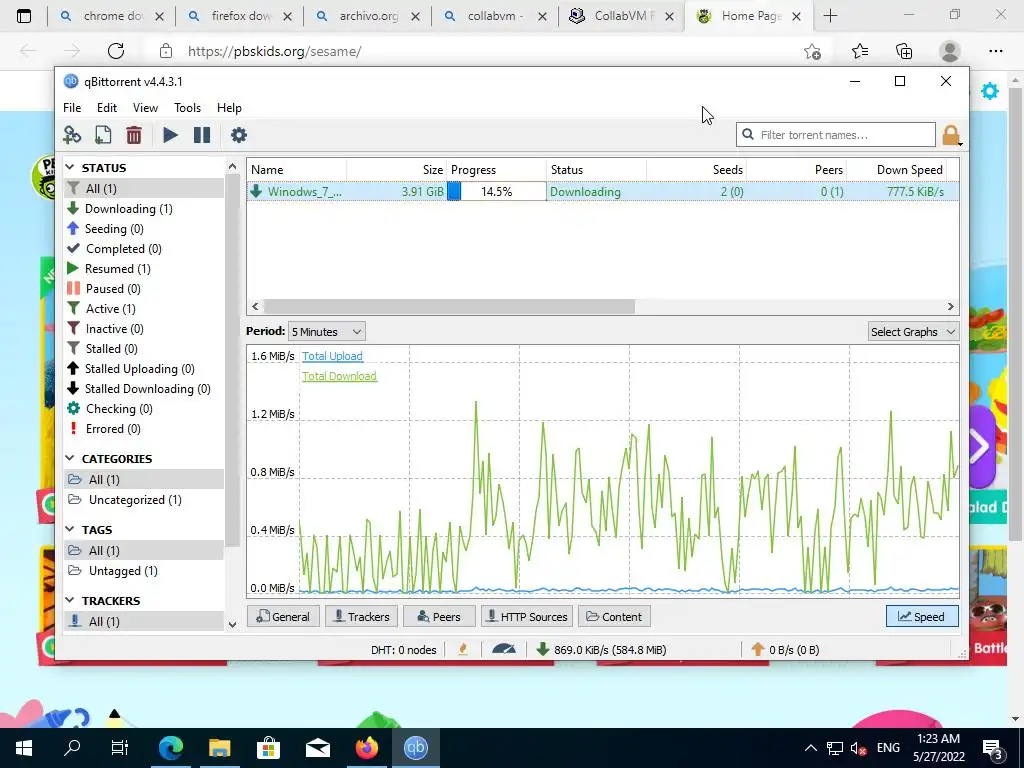Click the green download speed arrow in status bar
Image resolution: width=1024 pixels, height=768 pixels.
[x=542, y=649]
